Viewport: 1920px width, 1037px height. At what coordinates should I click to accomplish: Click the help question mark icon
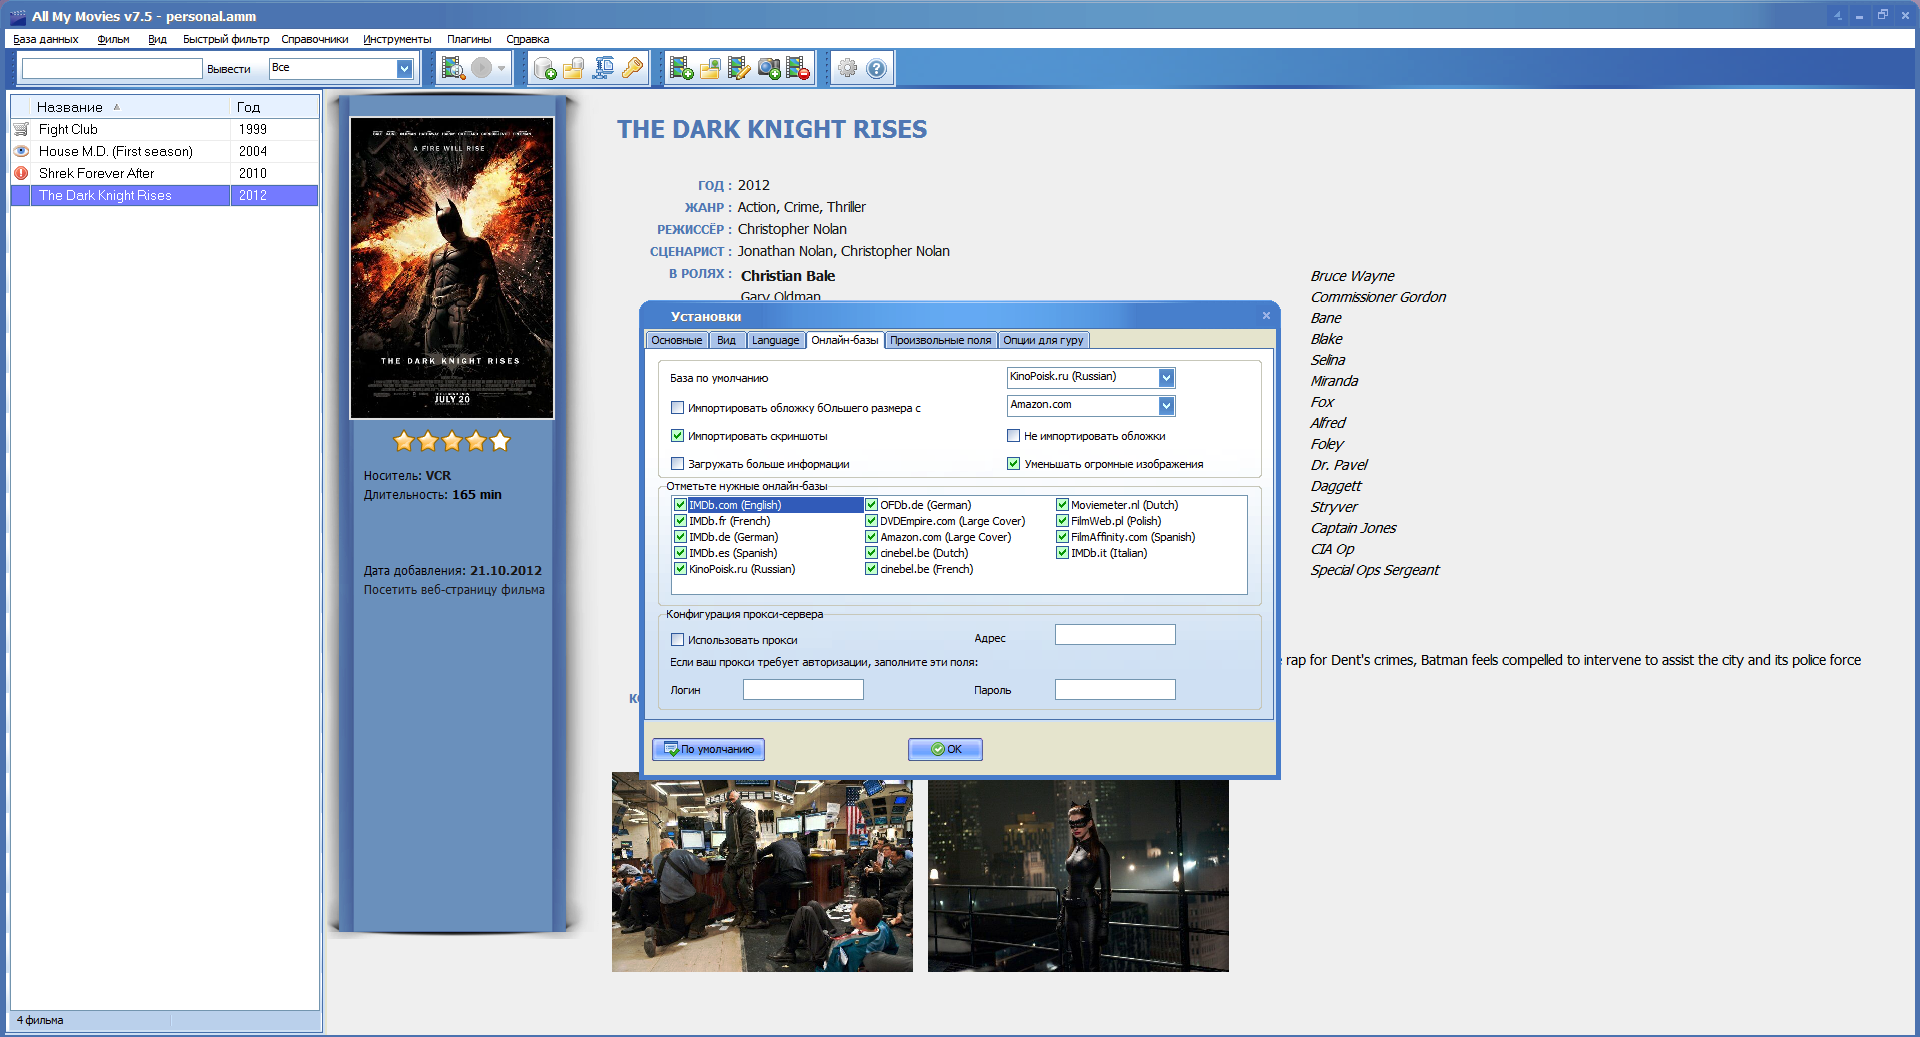[876, 68]
